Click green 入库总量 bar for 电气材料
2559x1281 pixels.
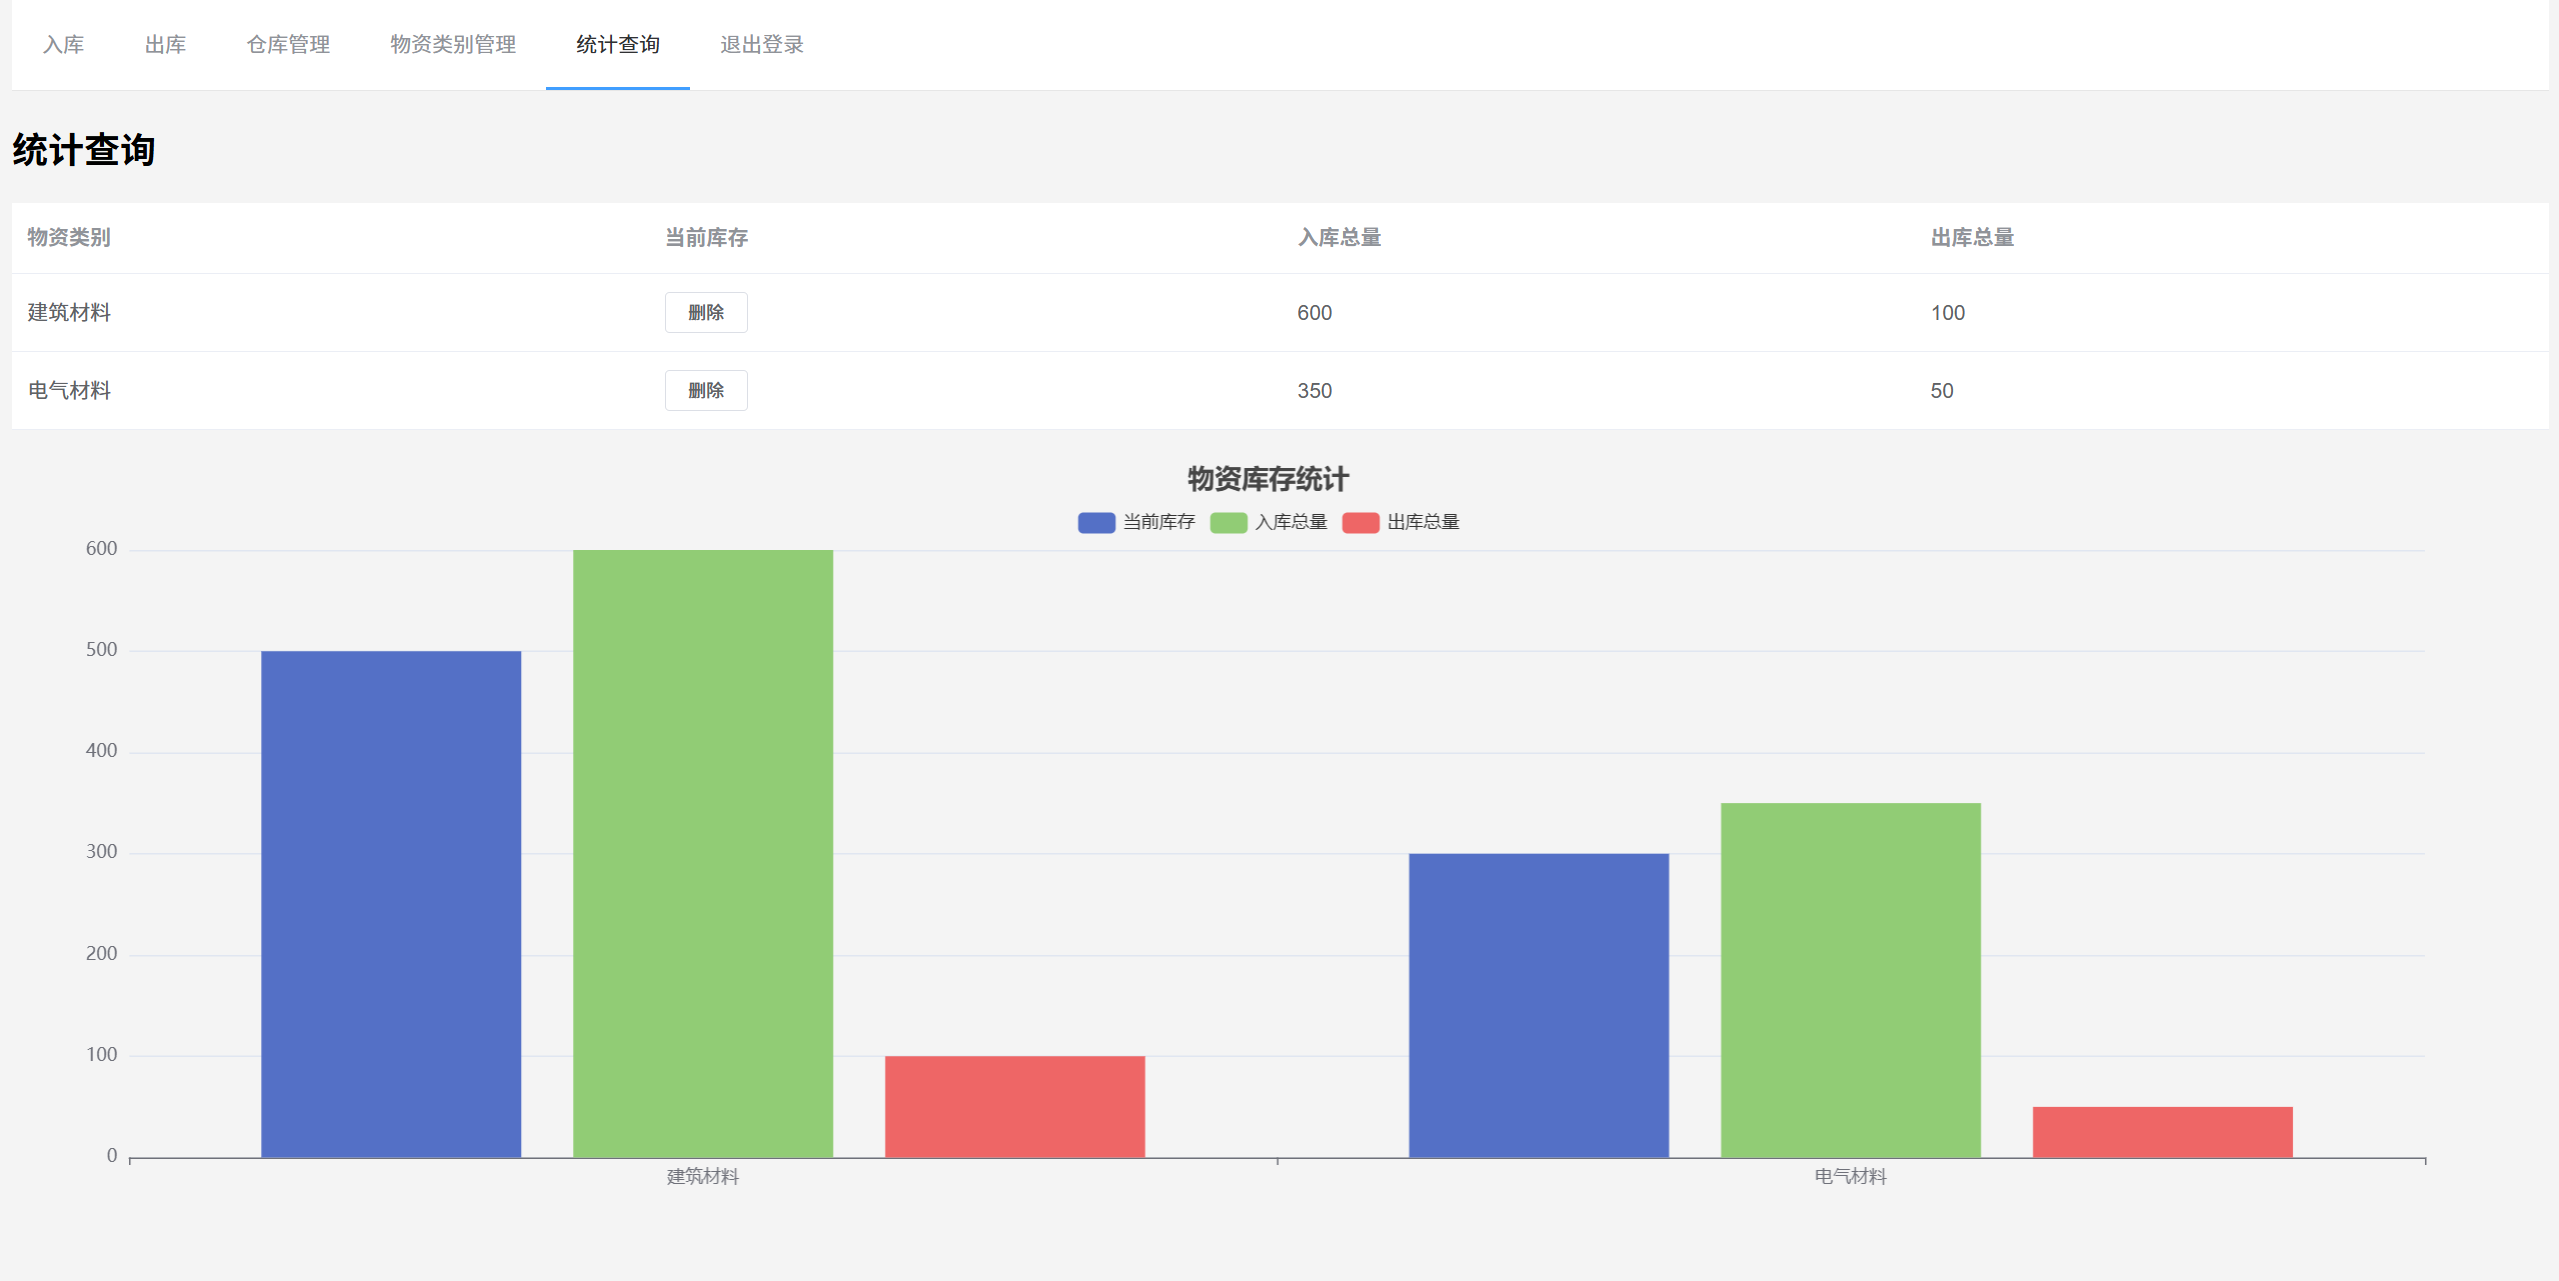click(x=1850, y=979)
